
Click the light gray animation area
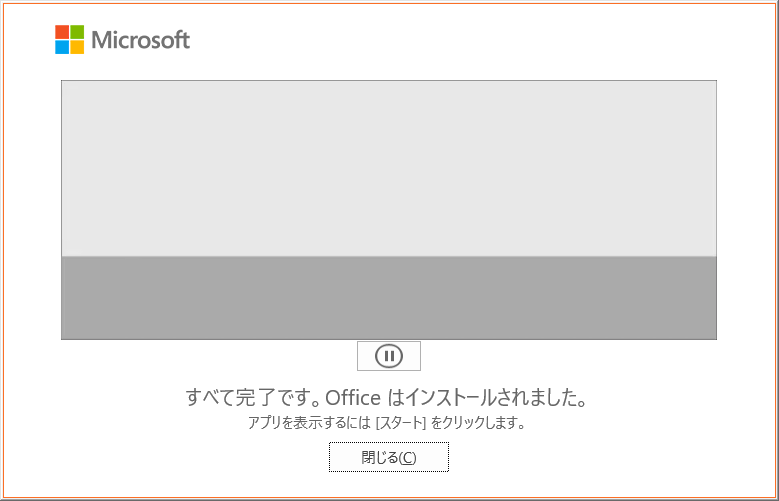[389, 168]
